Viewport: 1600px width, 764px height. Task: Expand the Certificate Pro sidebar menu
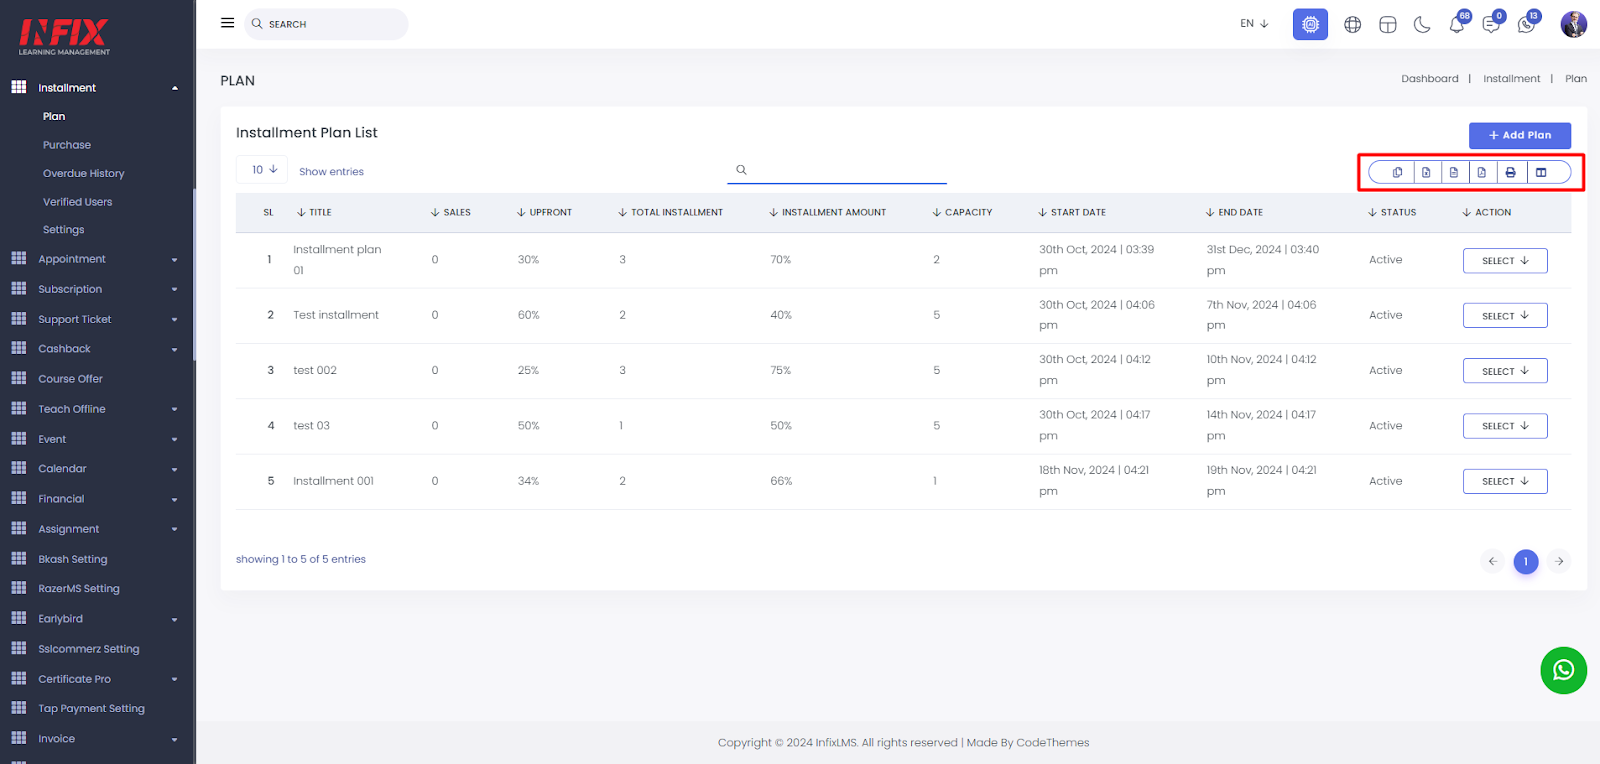(96, 679)
